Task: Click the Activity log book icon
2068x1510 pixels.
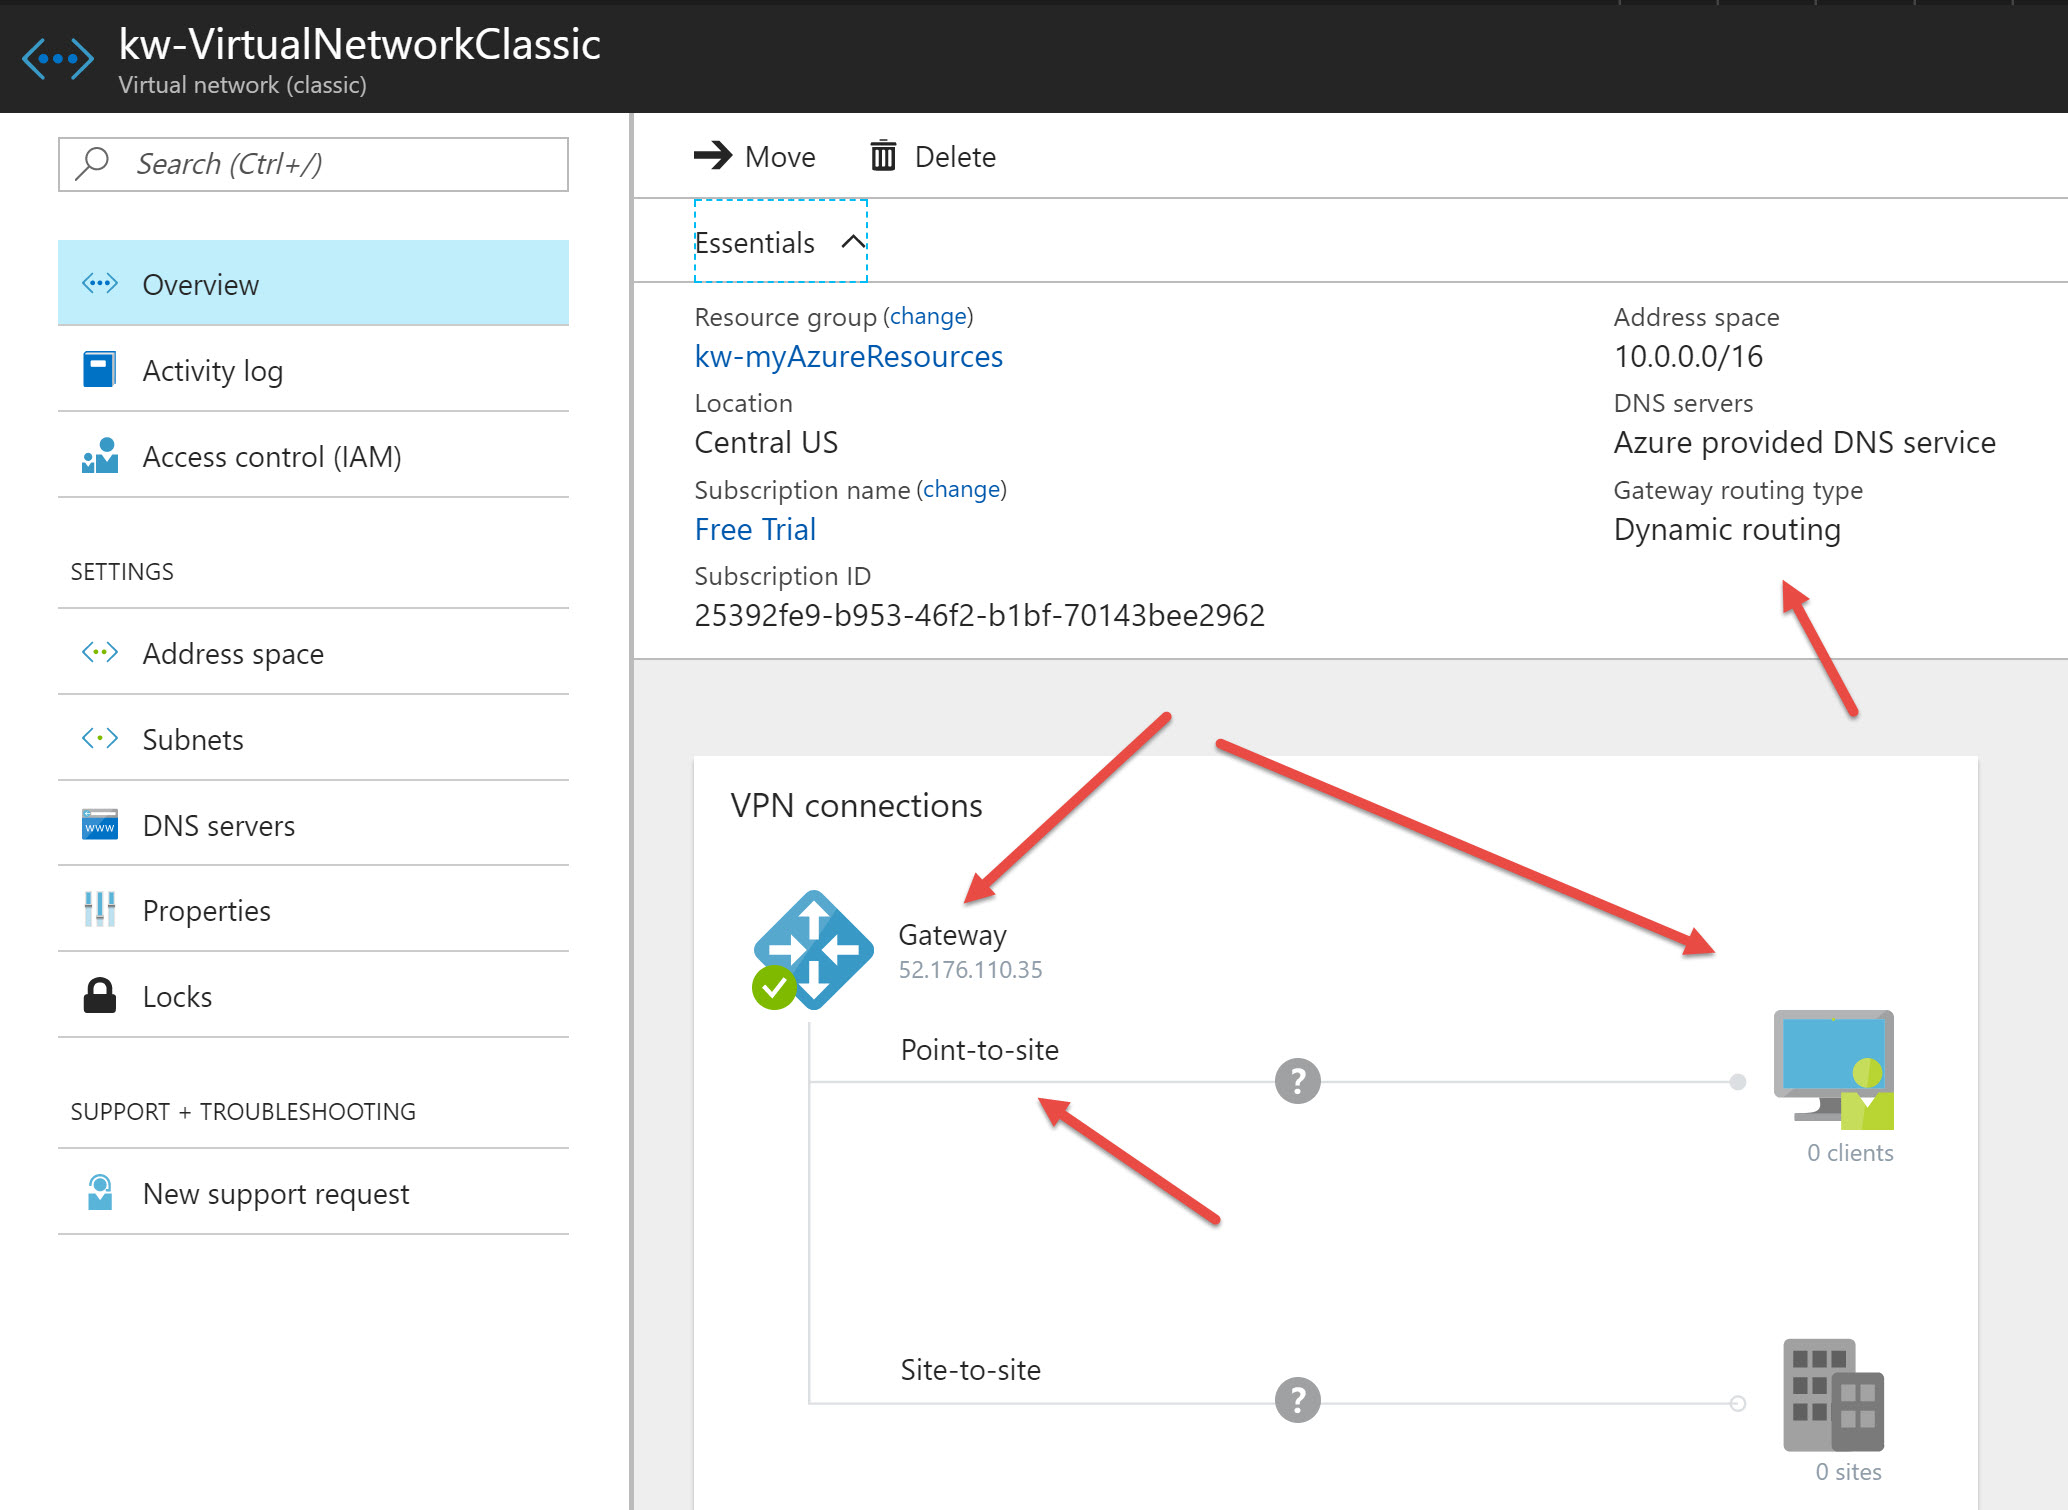Action: [99, 369]
